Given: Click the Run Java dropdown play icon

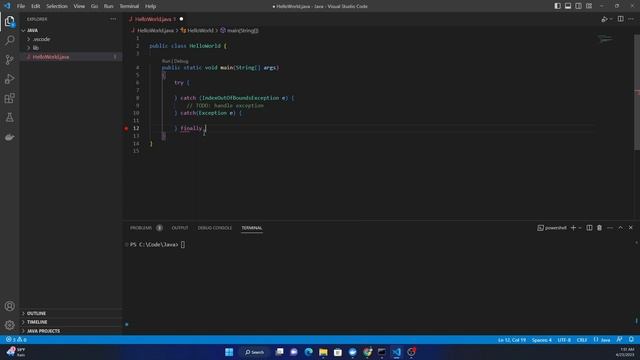Looking at the screenshot, I should [x=604, y=19].
